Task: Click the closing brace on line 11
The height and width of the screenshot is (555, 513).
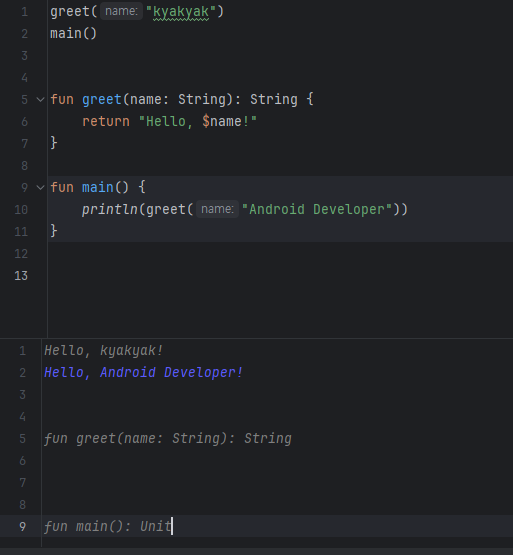Action: (54, 231)
